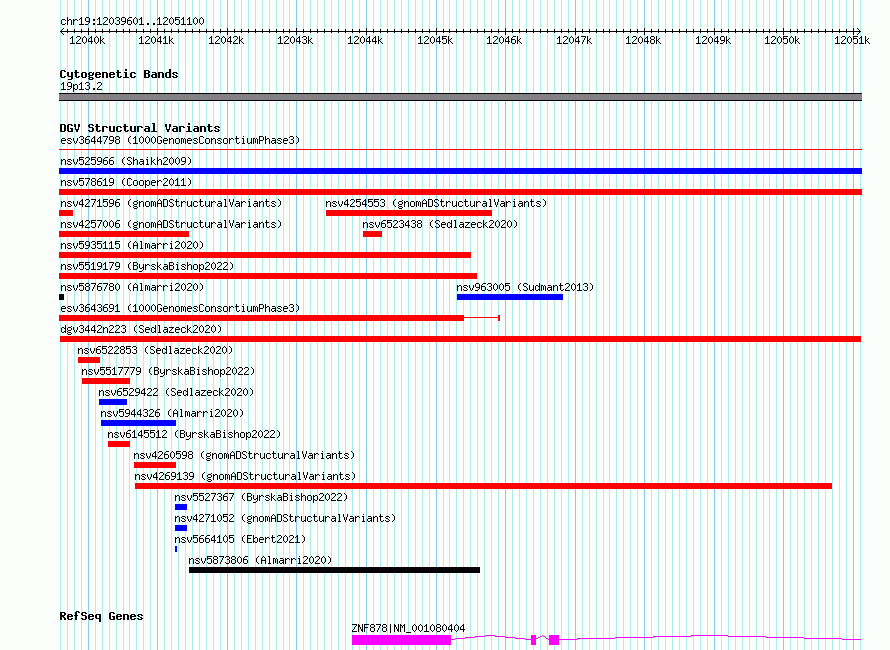This screenshot has height=650, width=890.
Task: Click the blue nsv5944326 Almarri2020 bar
Action: [x=138, y=423]
